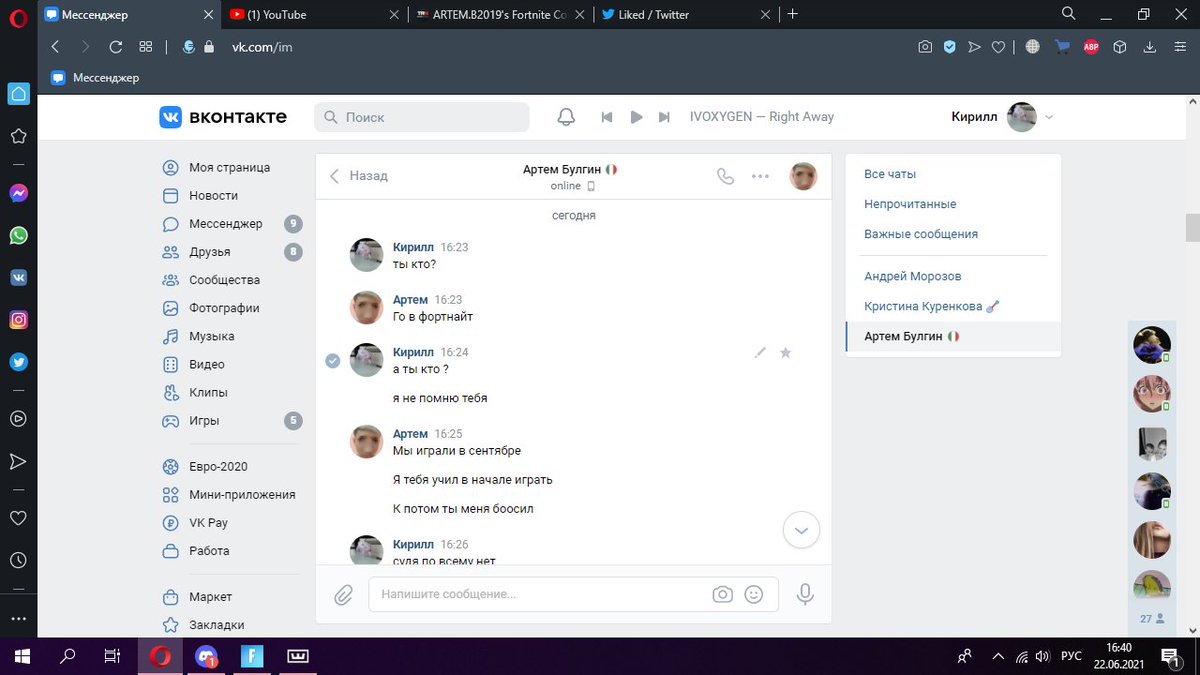The image size is (1200, 675).
Task: Open Артем Булгин avatar in chat header
Action: (803, 176)
